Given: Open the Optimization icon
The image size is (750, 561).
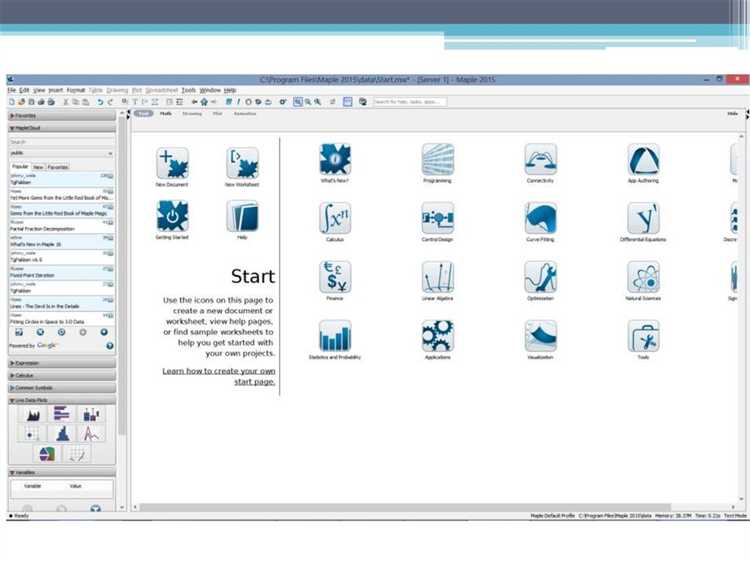Looking at the screenshot, I should (x=540, y=277).
